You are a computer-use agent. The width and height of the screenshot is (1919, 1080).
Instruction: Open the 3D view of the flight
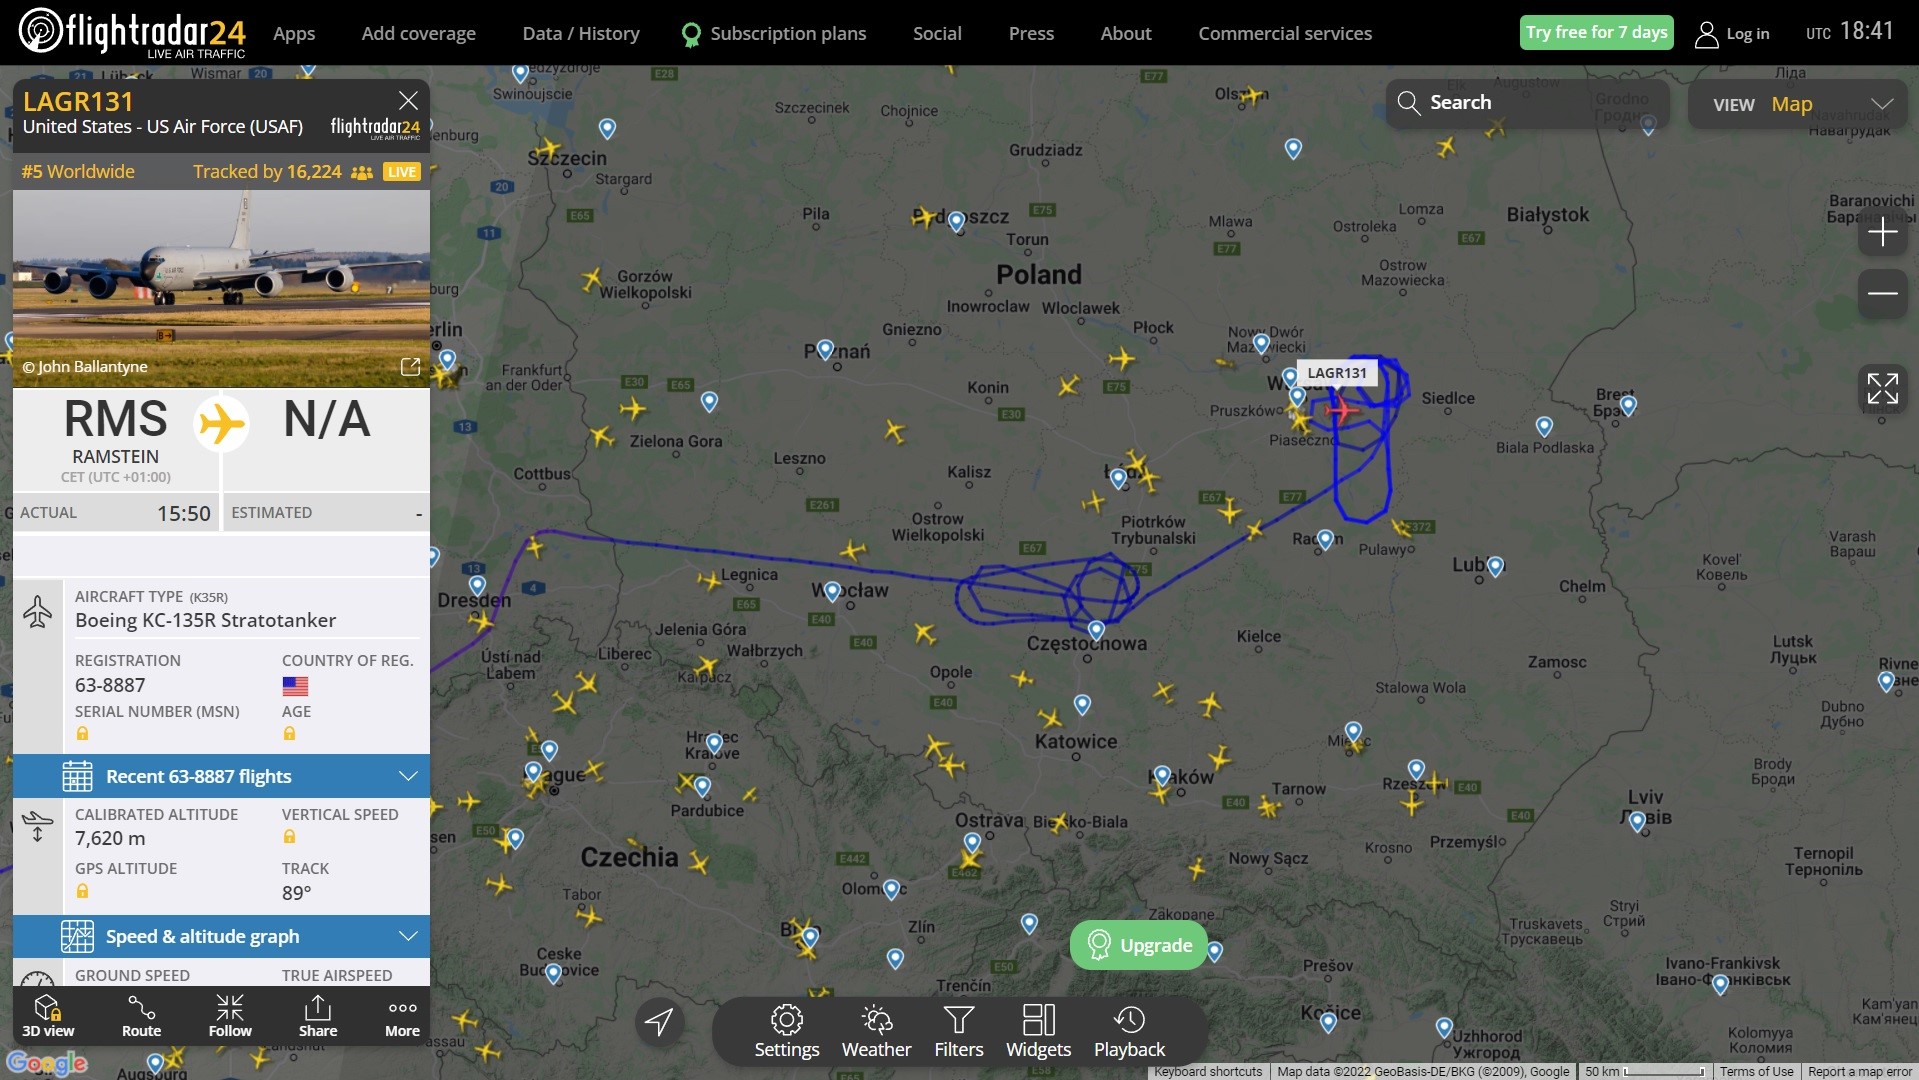coord(48,1016)
